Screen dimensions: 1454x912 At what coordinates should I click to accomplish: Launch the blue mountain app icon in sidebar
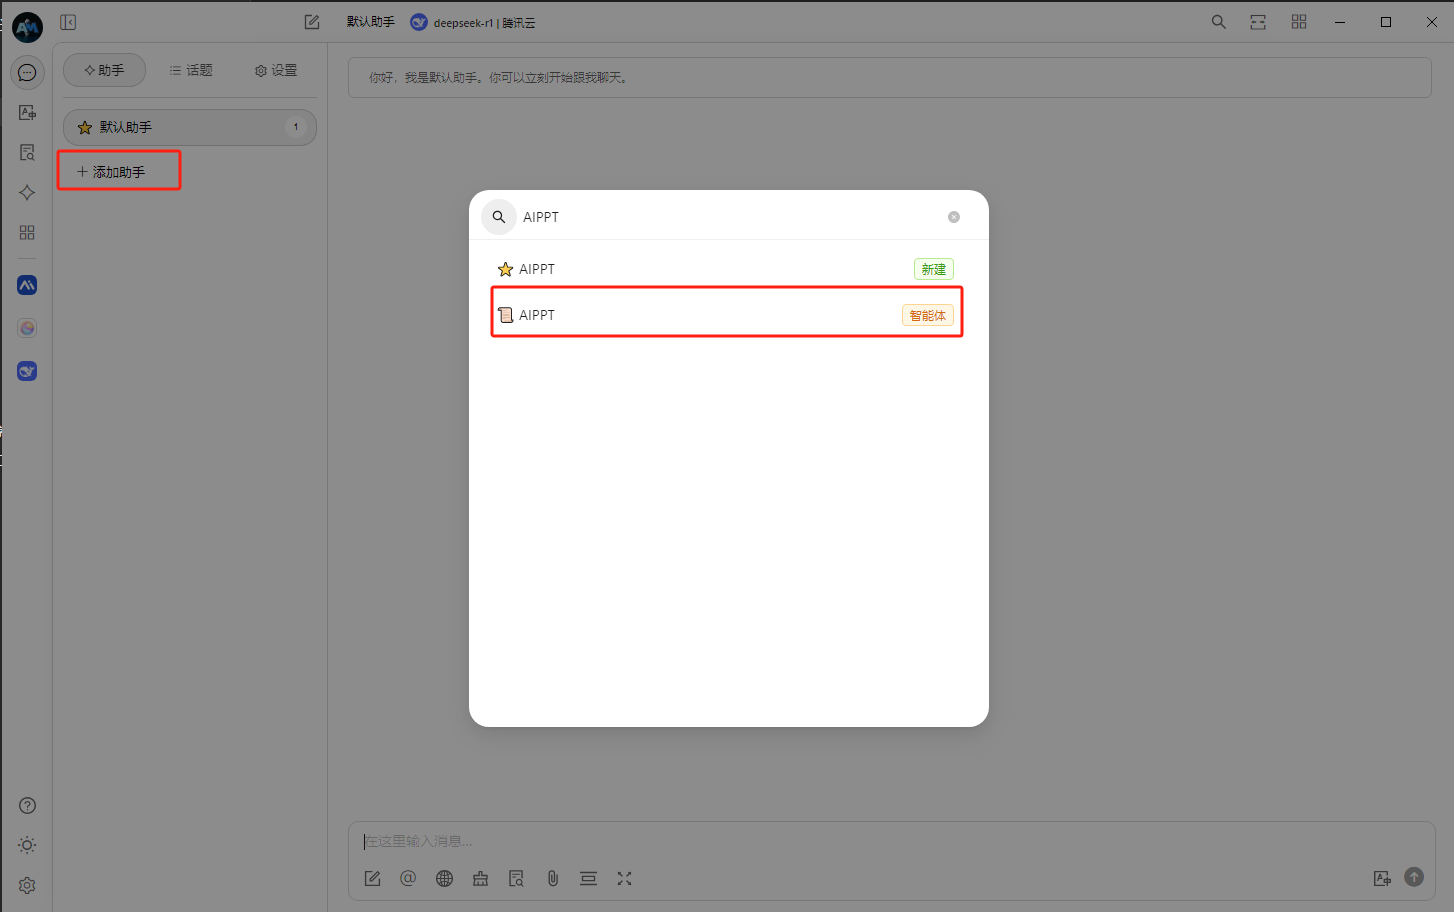[27, 285]
